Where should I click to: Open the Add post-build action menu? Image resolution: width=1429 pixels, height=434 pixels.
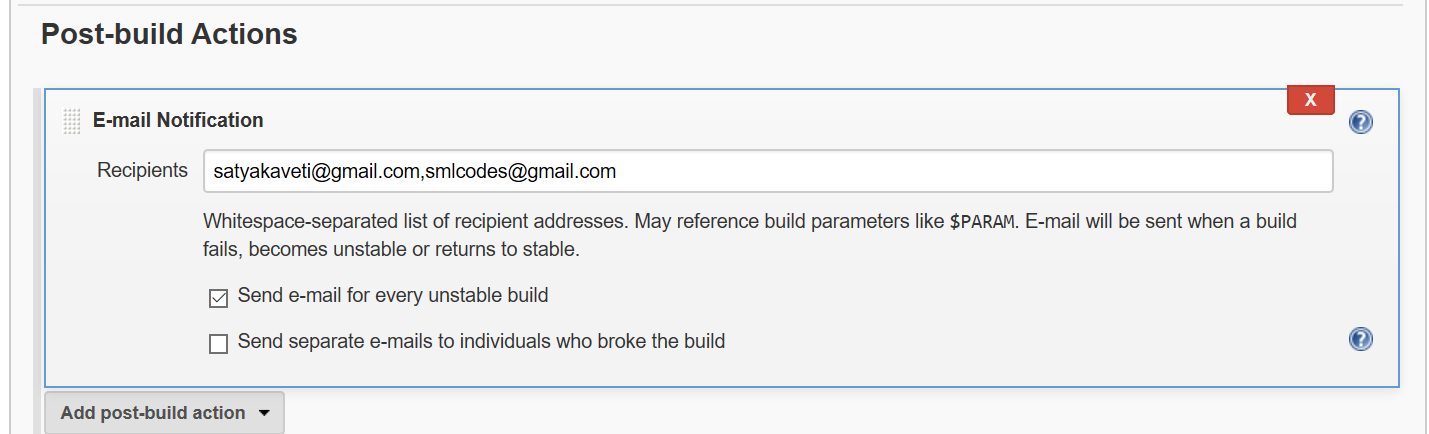153,413
